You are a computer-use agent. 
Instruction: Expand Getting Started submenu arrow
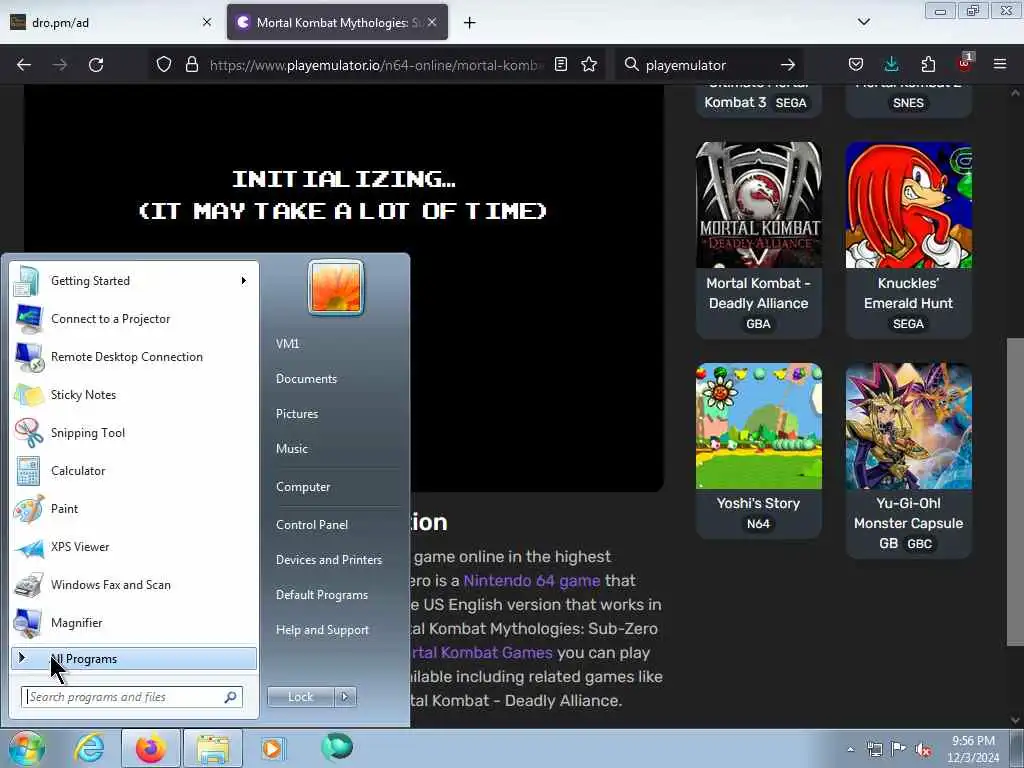[x=244, y=281]
